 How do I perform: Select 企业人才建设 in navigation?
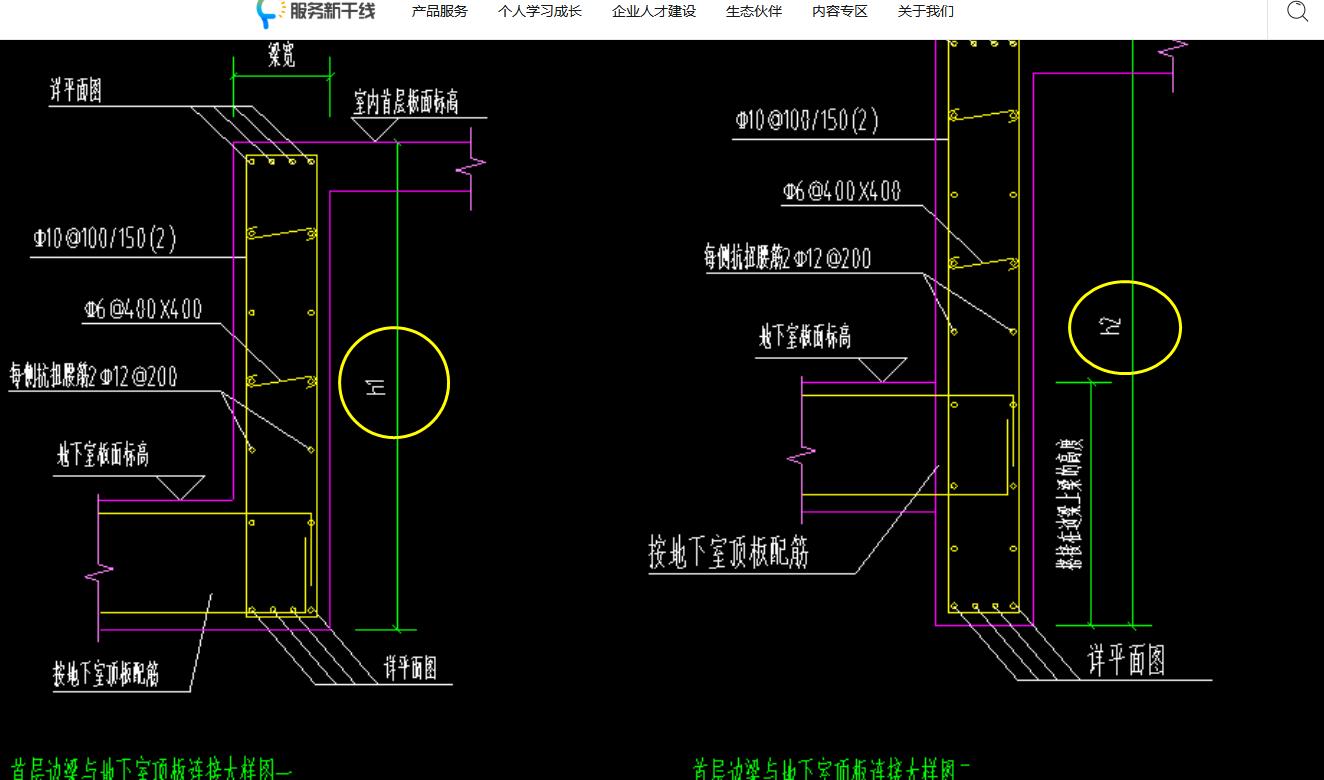coord(654,12)
